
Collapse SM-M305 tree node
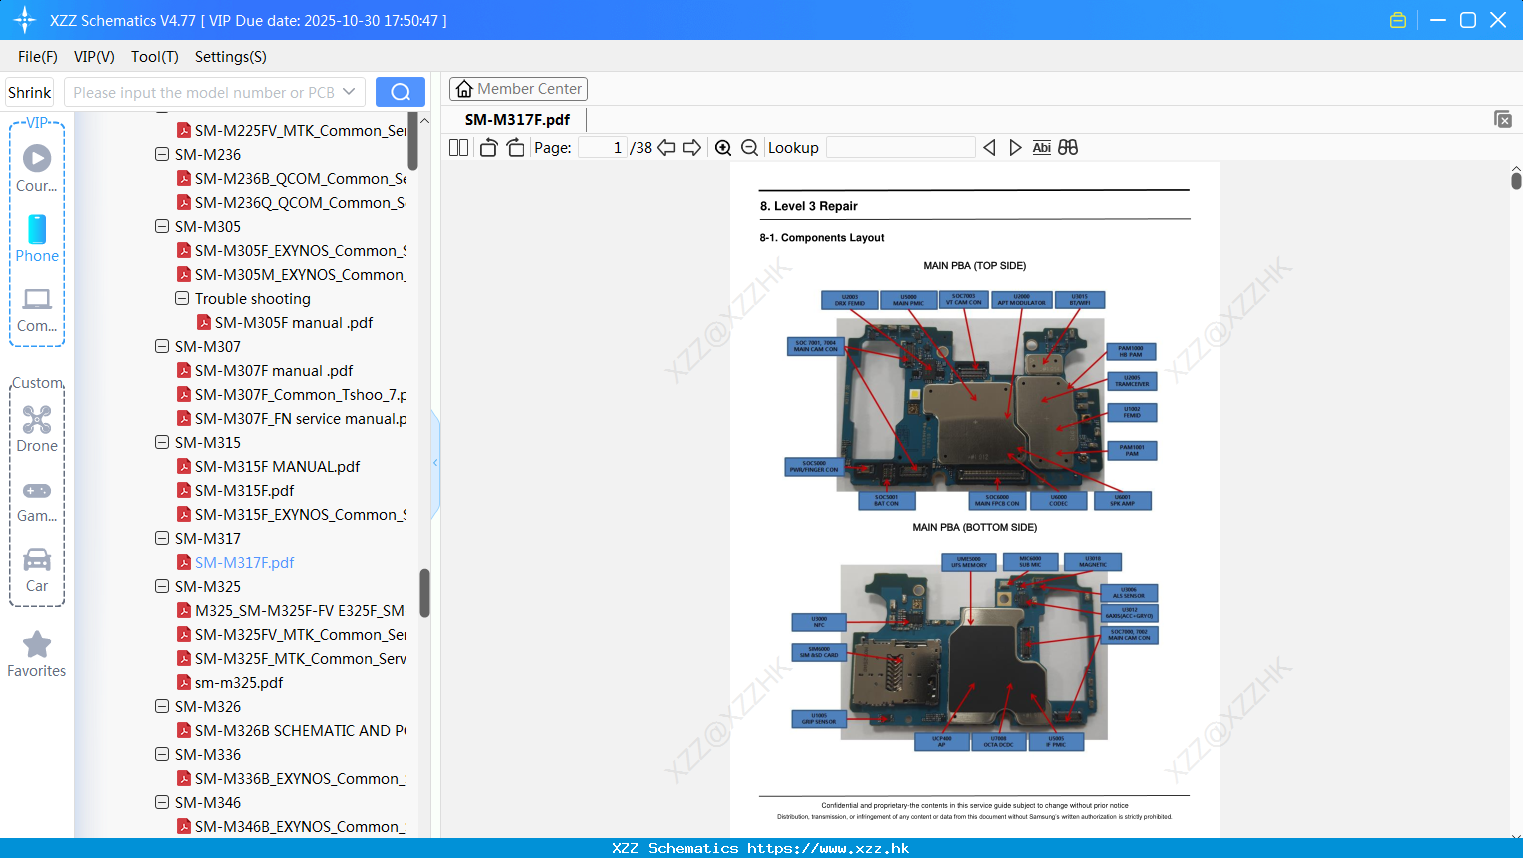[161, 226]
